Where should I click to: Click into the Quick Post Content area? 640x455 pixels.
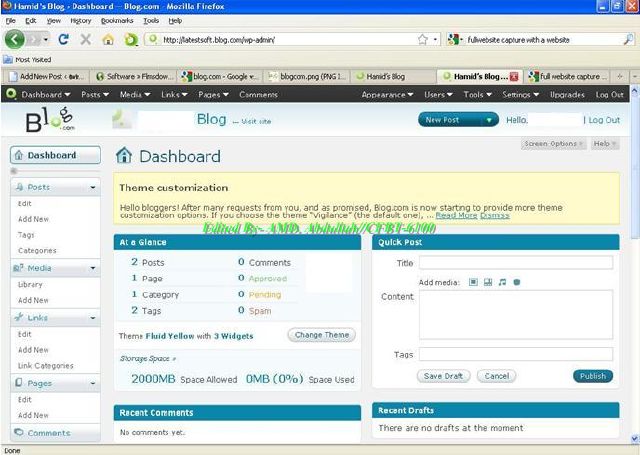[x=516, y=314]
